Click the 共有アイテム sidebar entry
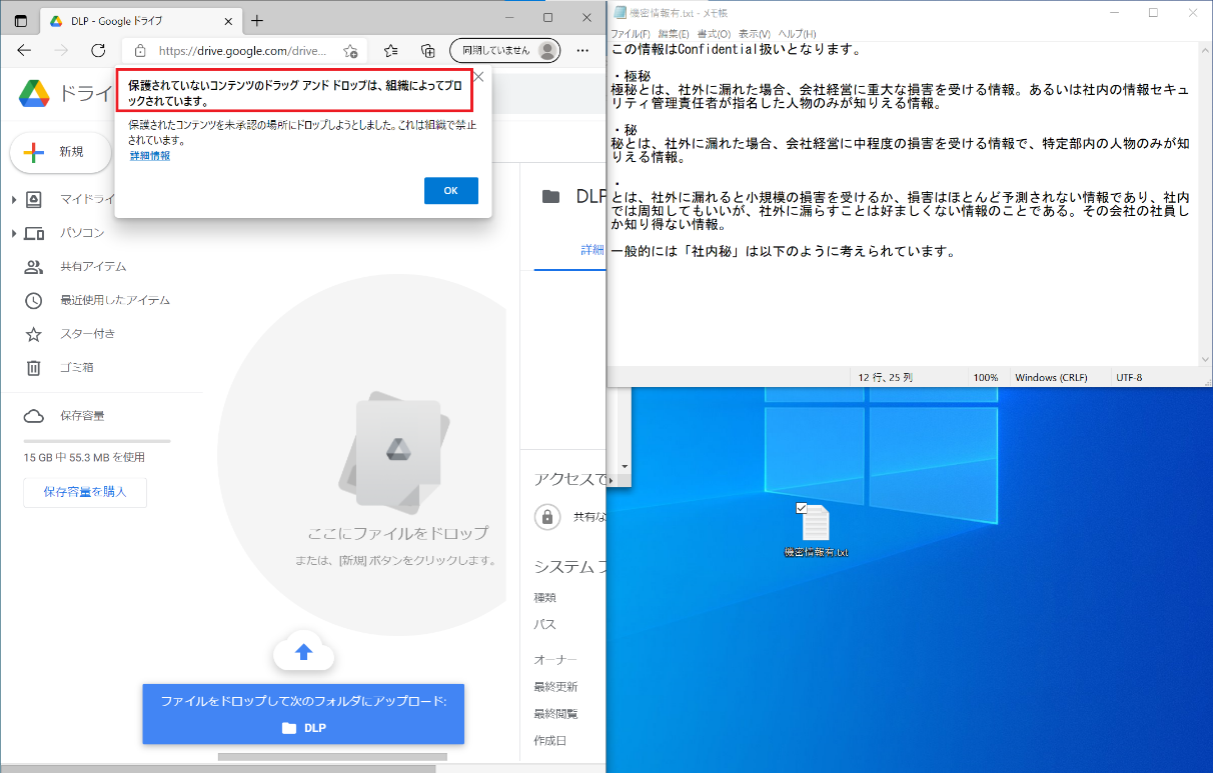Viewport: 1216px width, 776px height. (x=93, y=267)
